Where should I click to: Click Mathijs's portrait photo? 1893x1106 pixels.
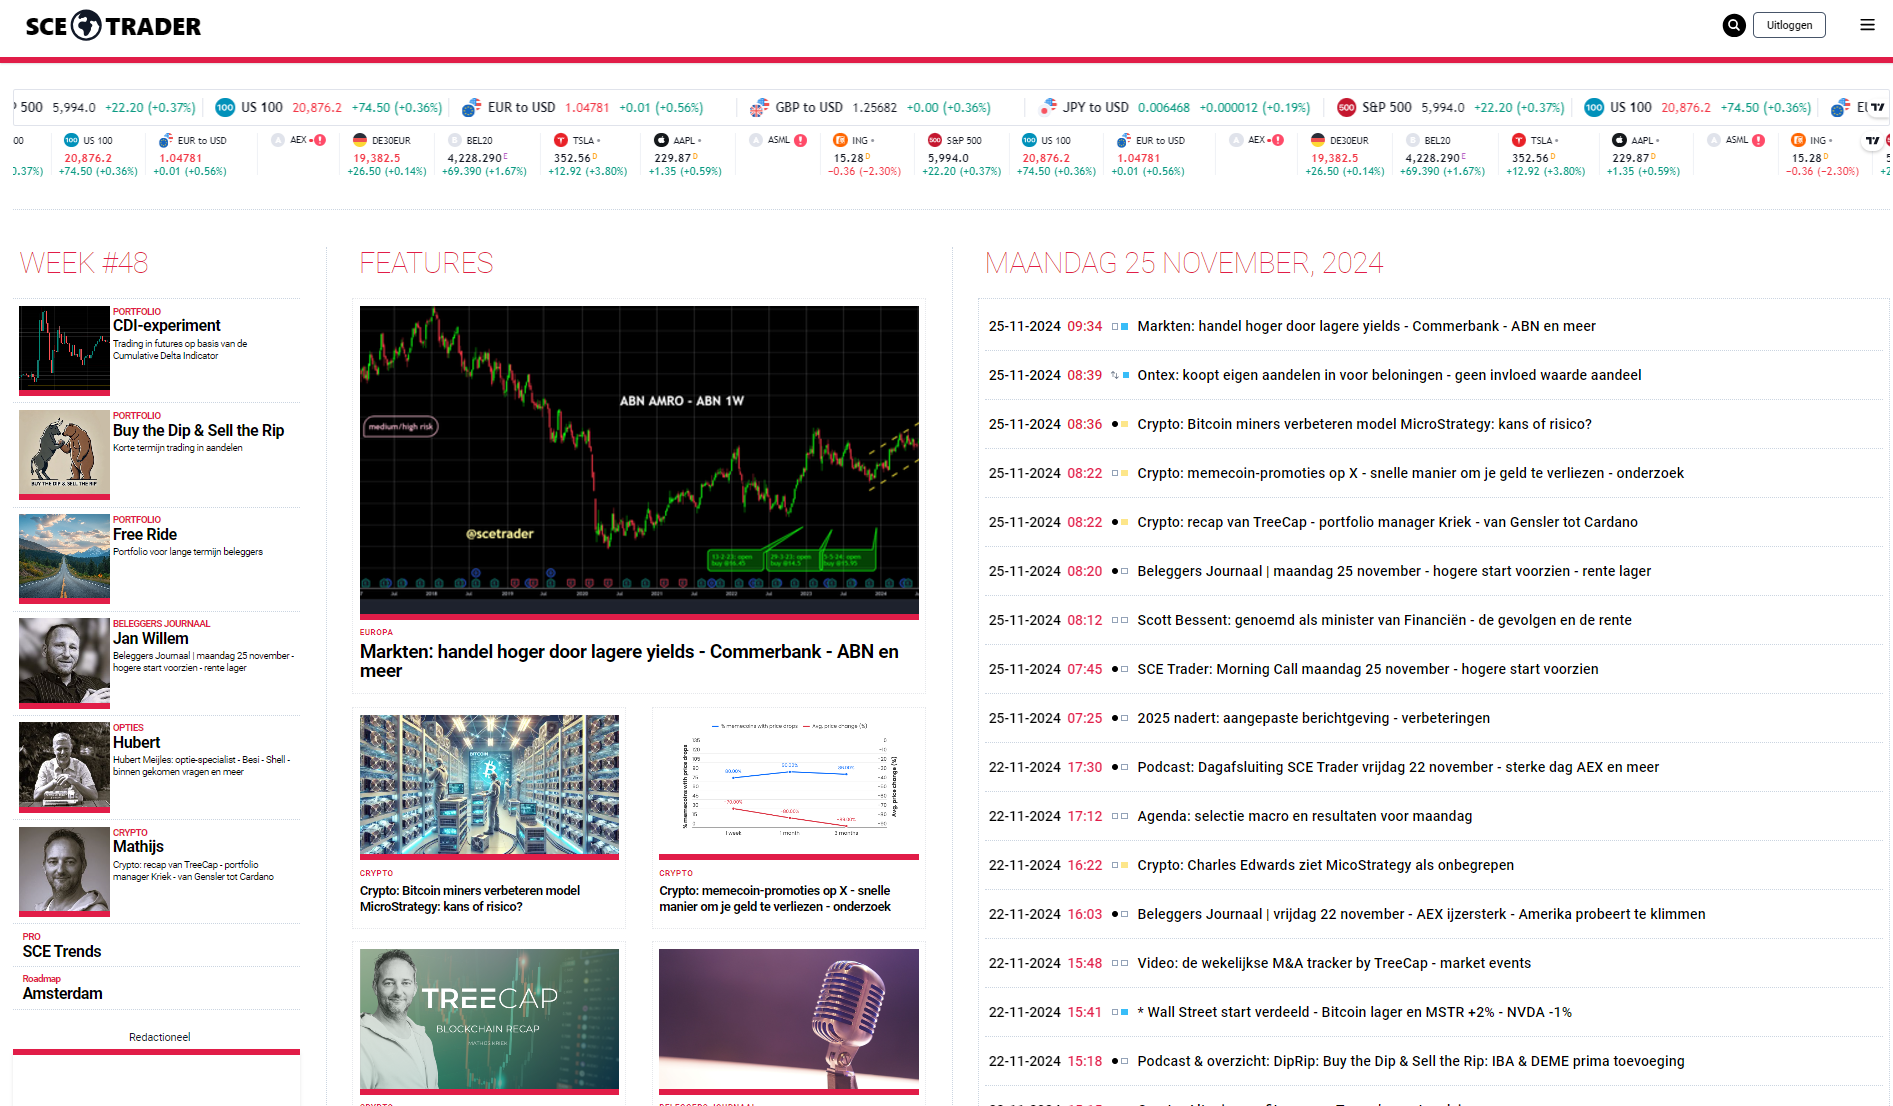pyautogui.click(x=64, y=871)
